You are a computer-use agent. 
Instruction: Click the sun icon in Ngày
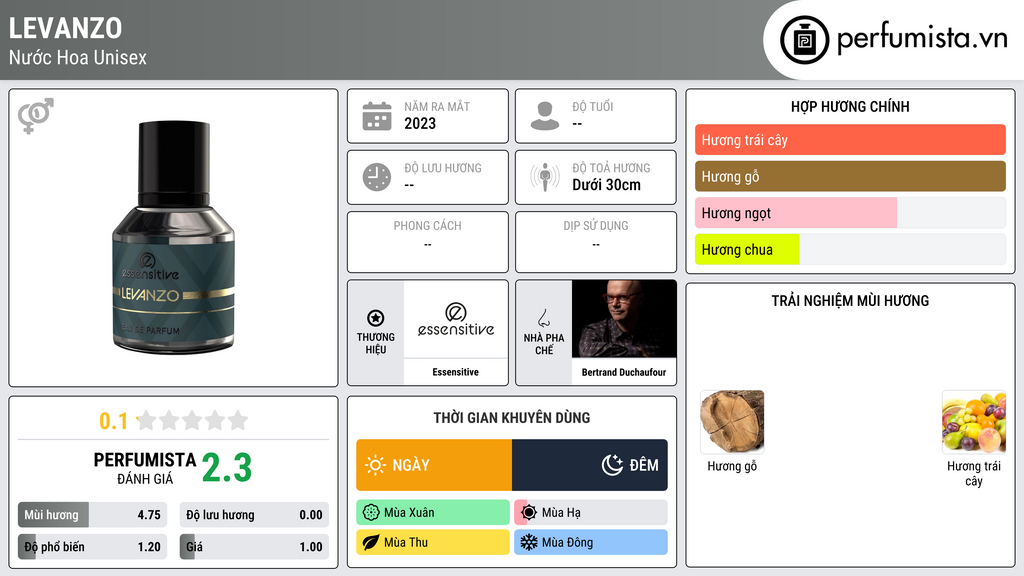375,465
